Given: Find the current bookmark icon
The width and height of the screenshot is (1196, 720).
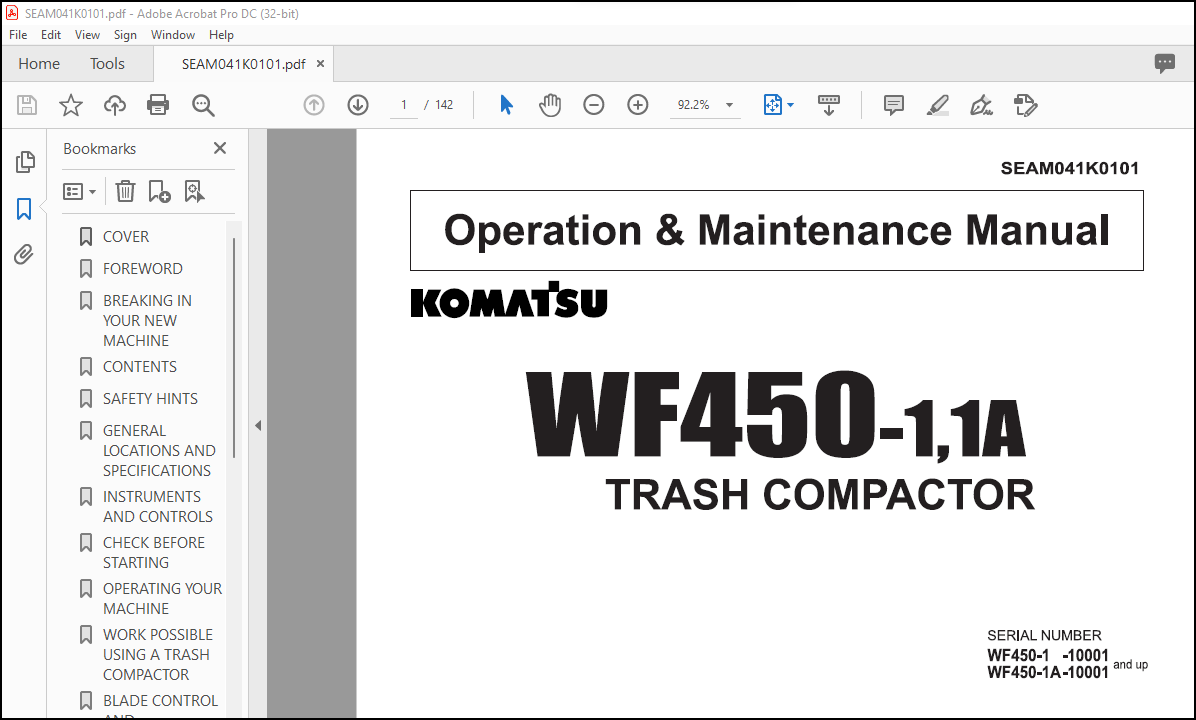Looking at the screenshot, I should pyautogui.click(x=194, y=191).
